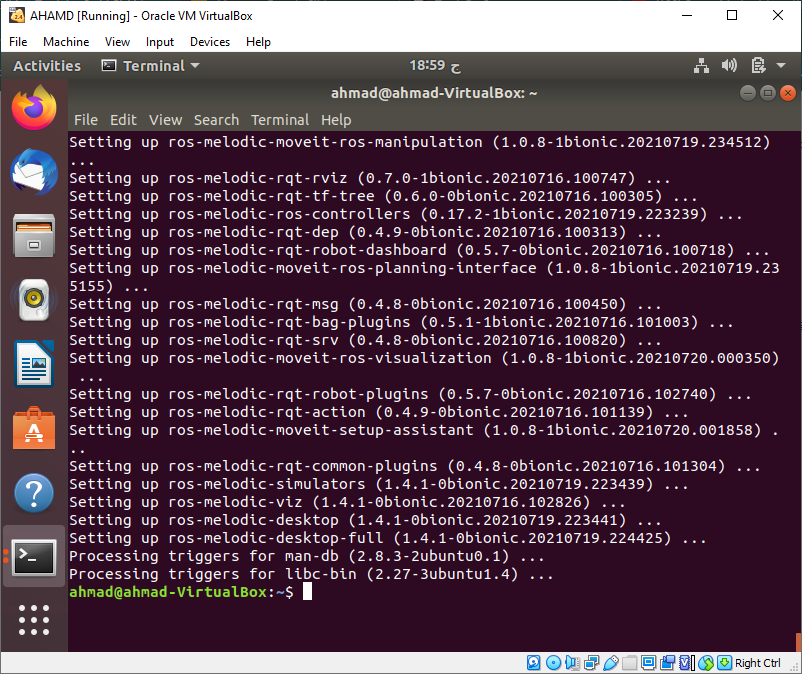The width and height of the screenshot is (802, 674).
Task: Open the network status icon in top bar
Action: 701,65
